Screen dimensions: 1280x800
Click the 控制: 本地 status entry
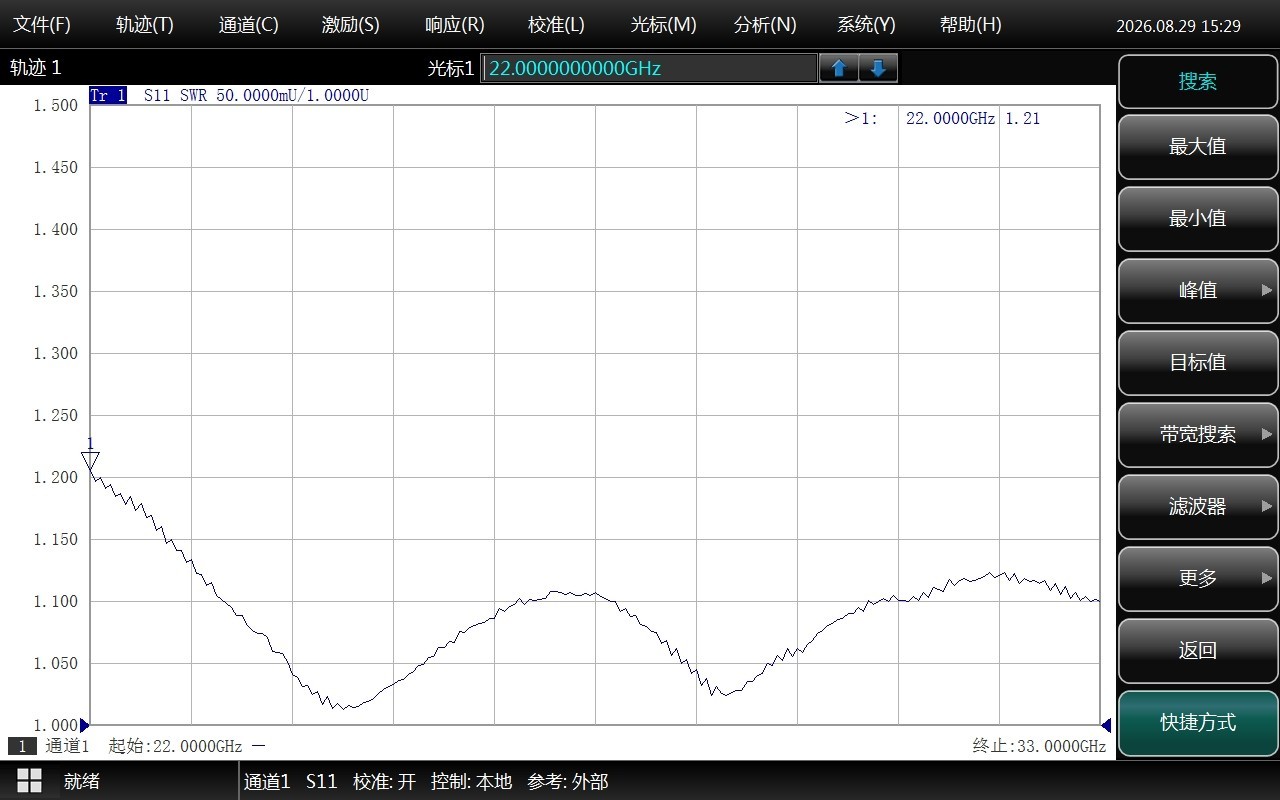tap(471, 782)
